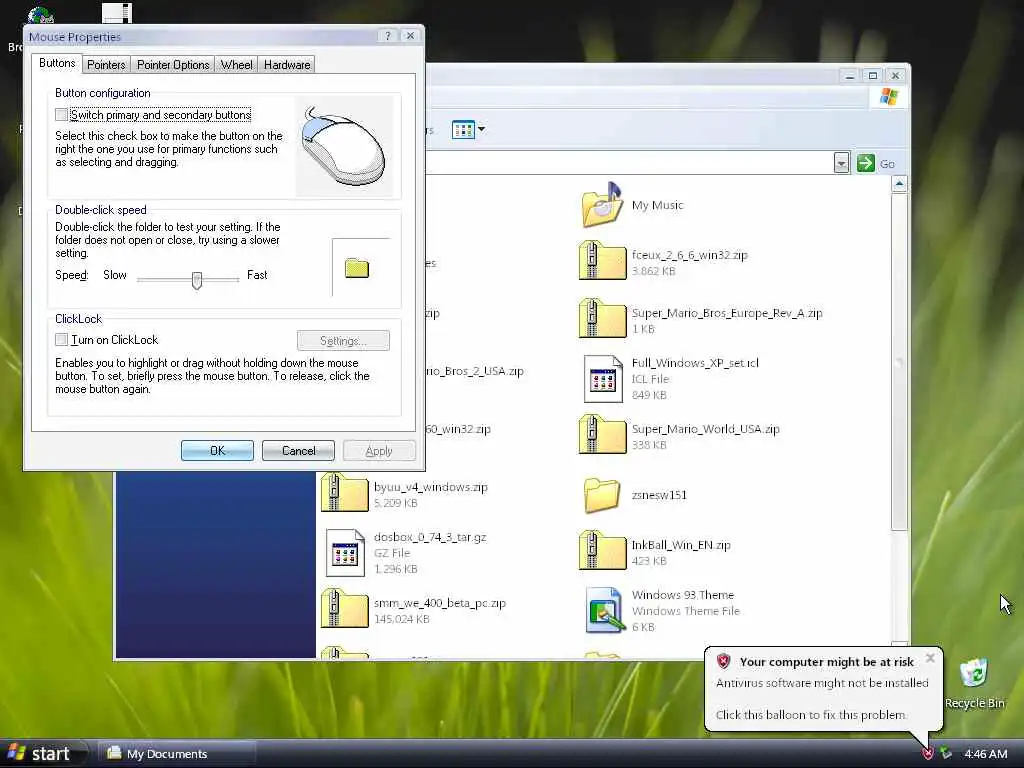This screenshot has height=768, width=1024.
Task: Click the dosbox_0_74_3_tar.gz file name
Action: coord(430,537)
